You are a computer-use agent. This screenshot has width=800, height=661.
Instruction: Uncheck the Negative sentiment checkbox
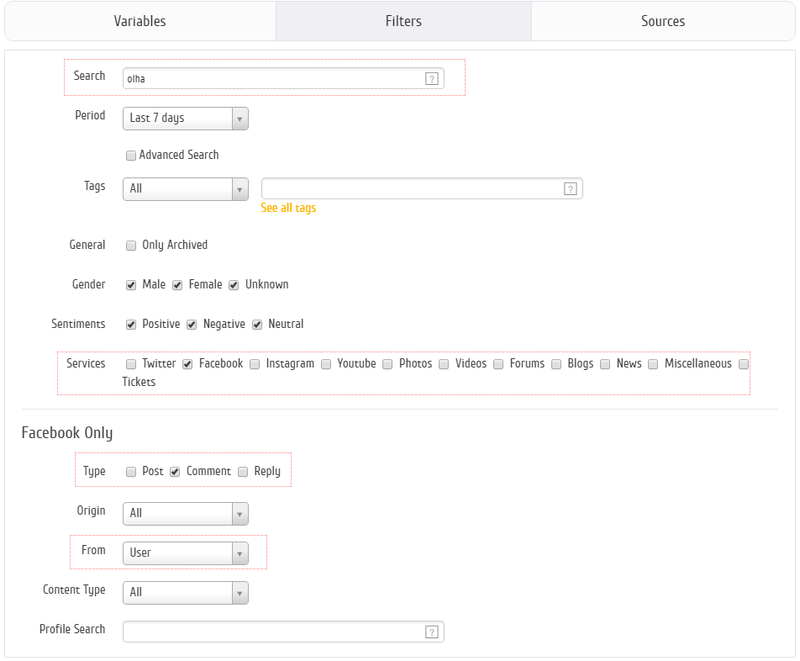coord(192,325)
